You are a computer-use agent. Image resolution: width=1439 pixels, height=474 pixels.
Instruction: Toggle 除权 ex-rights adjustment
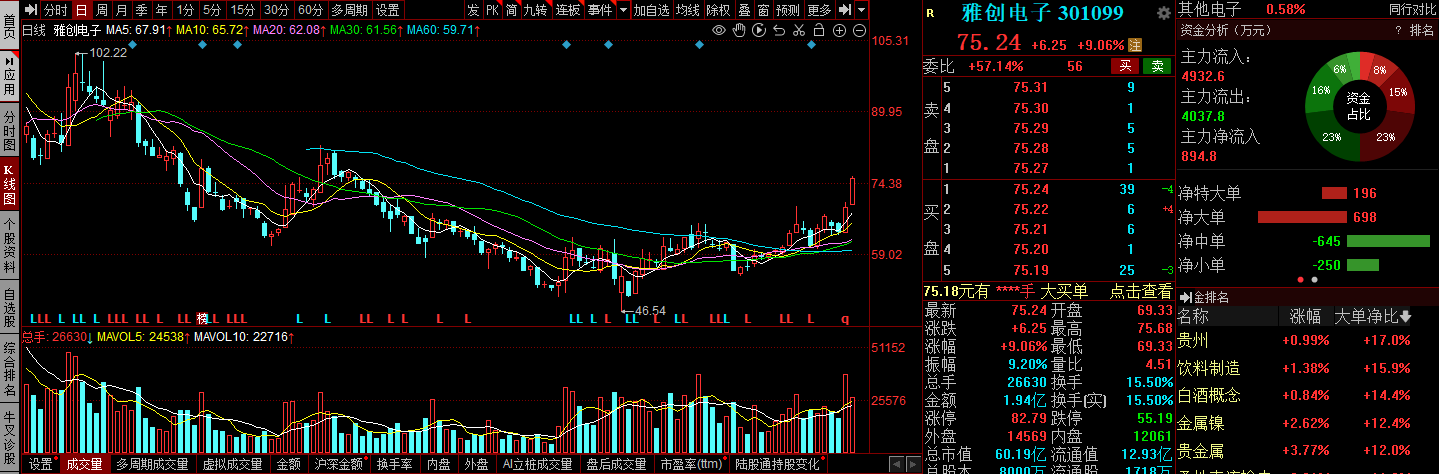pos(718,10)
